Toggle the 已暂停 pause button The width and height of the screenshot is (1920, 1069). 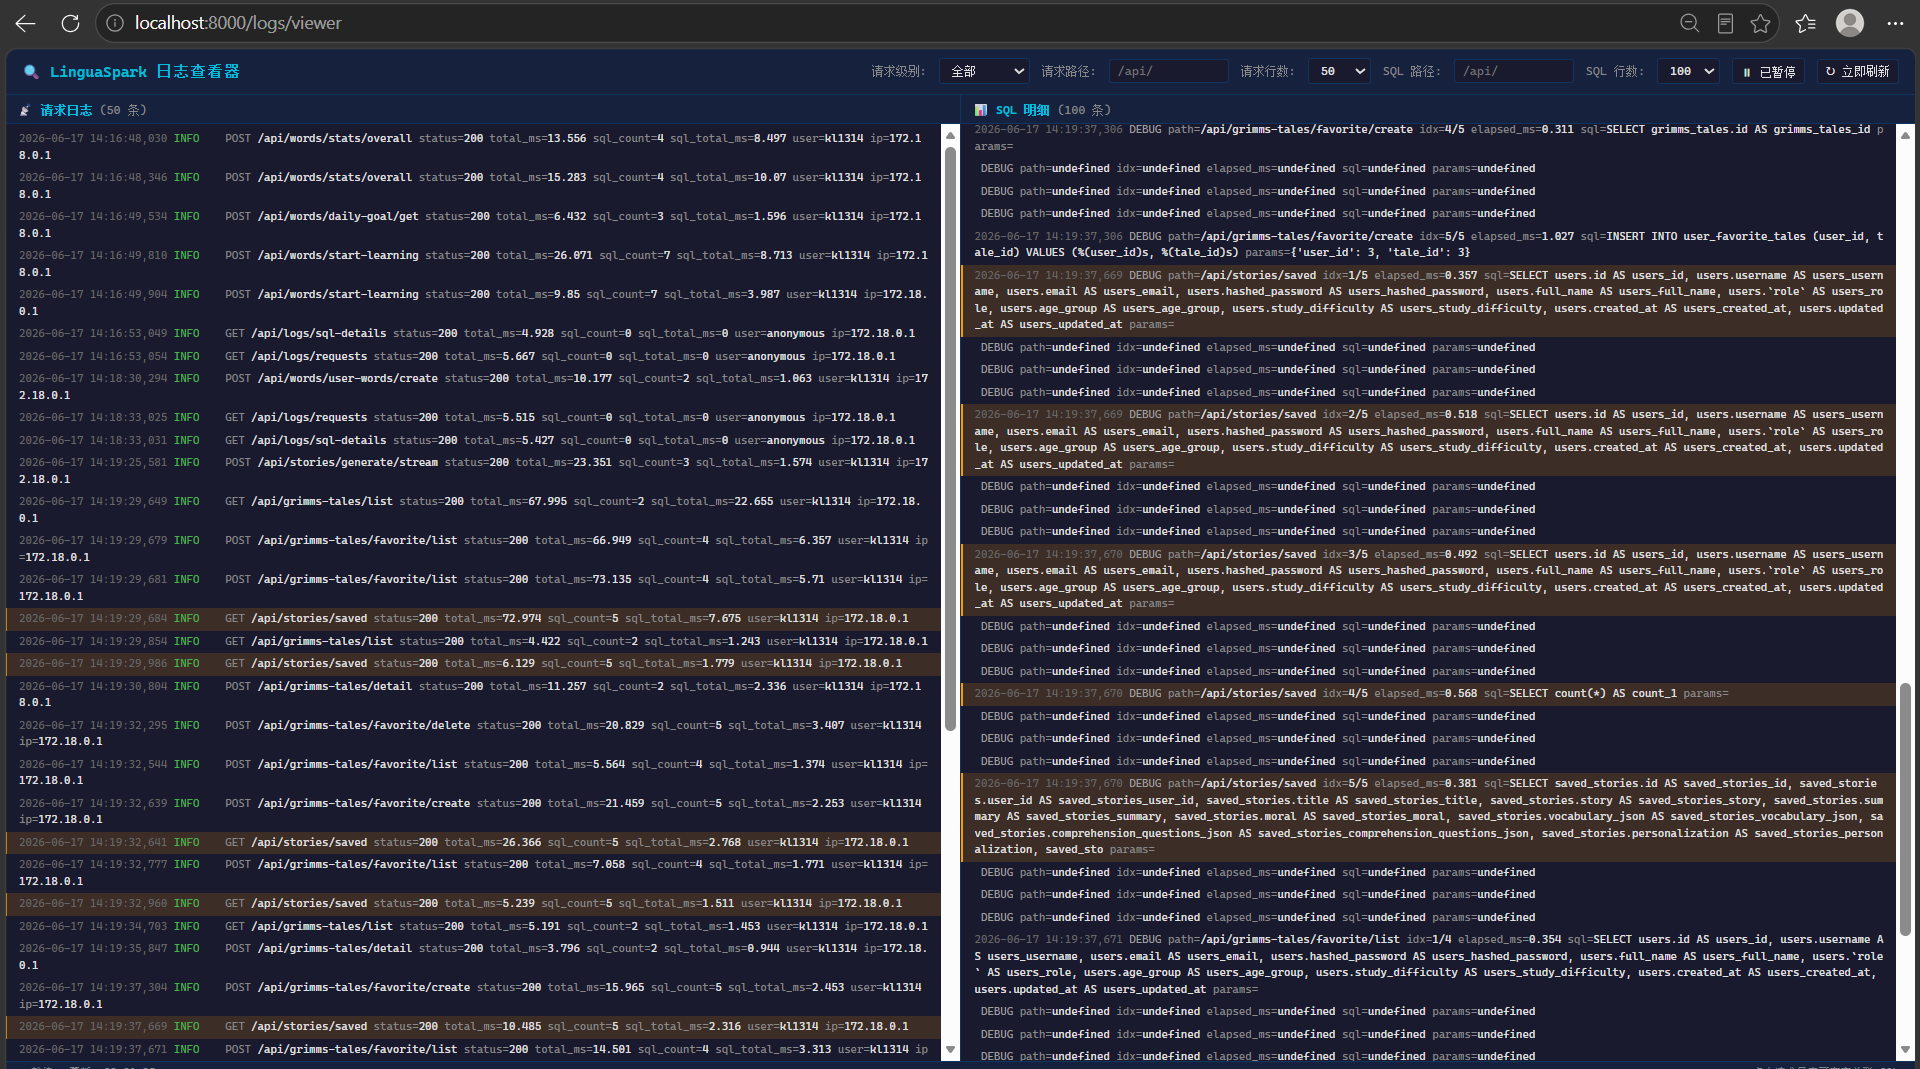[1769, 72]
